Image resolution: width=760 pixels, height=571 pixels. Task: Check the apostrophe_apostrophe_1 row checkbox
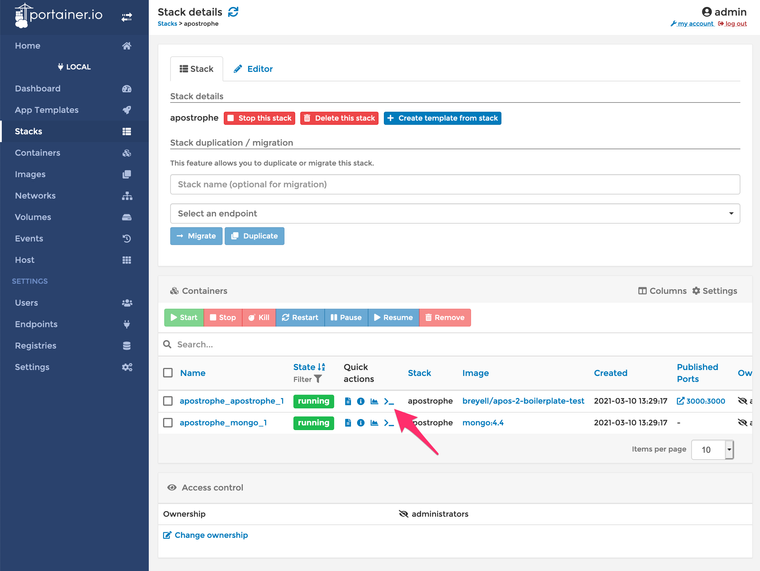click(x=168, y=401)
